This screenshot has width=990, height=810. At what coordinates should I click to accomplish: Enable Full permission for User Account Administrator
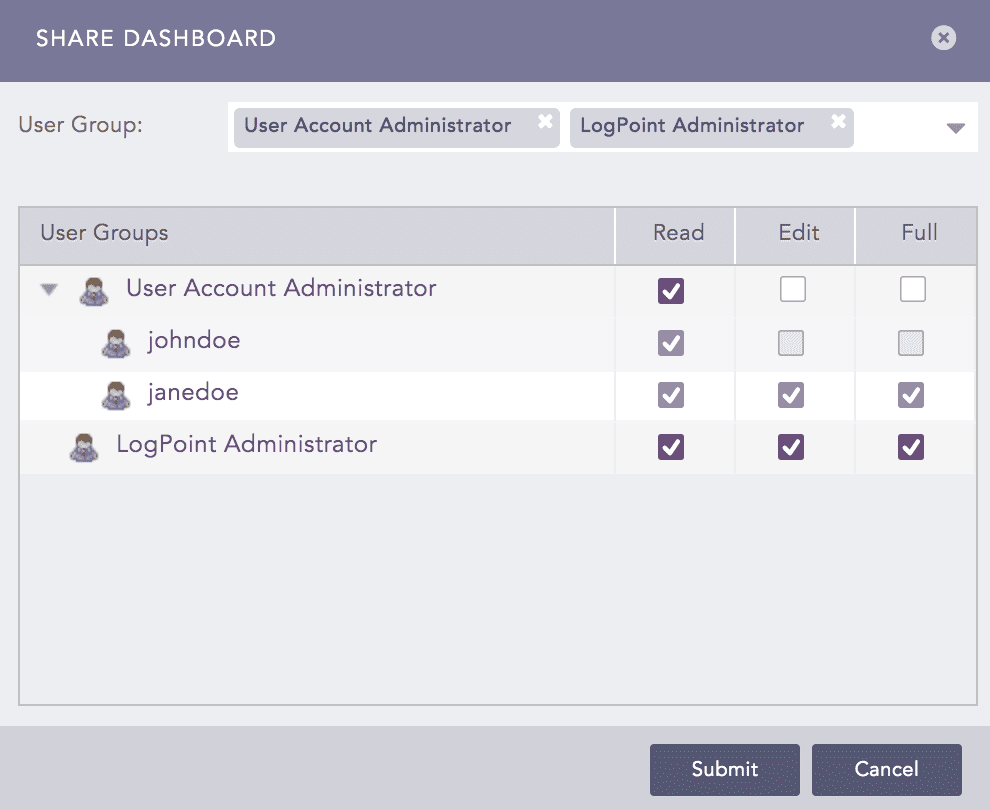pyautogui.click(x=914, y=289)
